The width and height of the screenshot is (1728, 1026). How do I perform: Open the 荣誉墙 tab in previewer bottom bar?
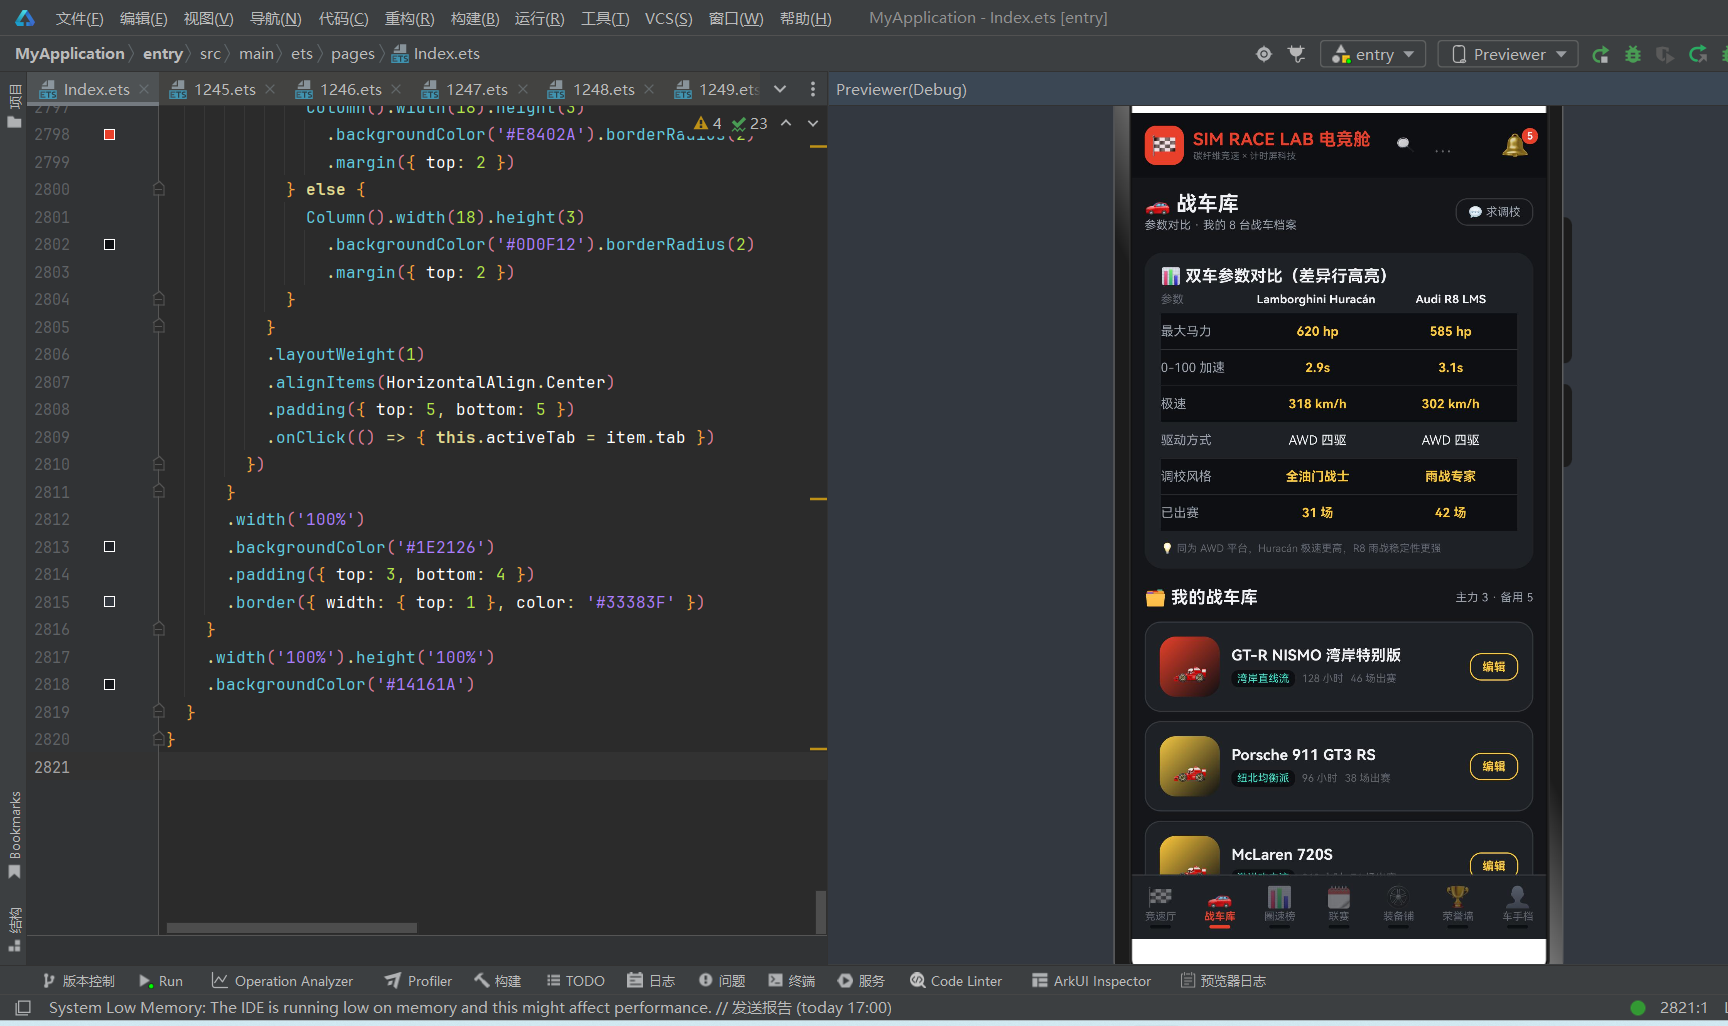[1457, 905]
